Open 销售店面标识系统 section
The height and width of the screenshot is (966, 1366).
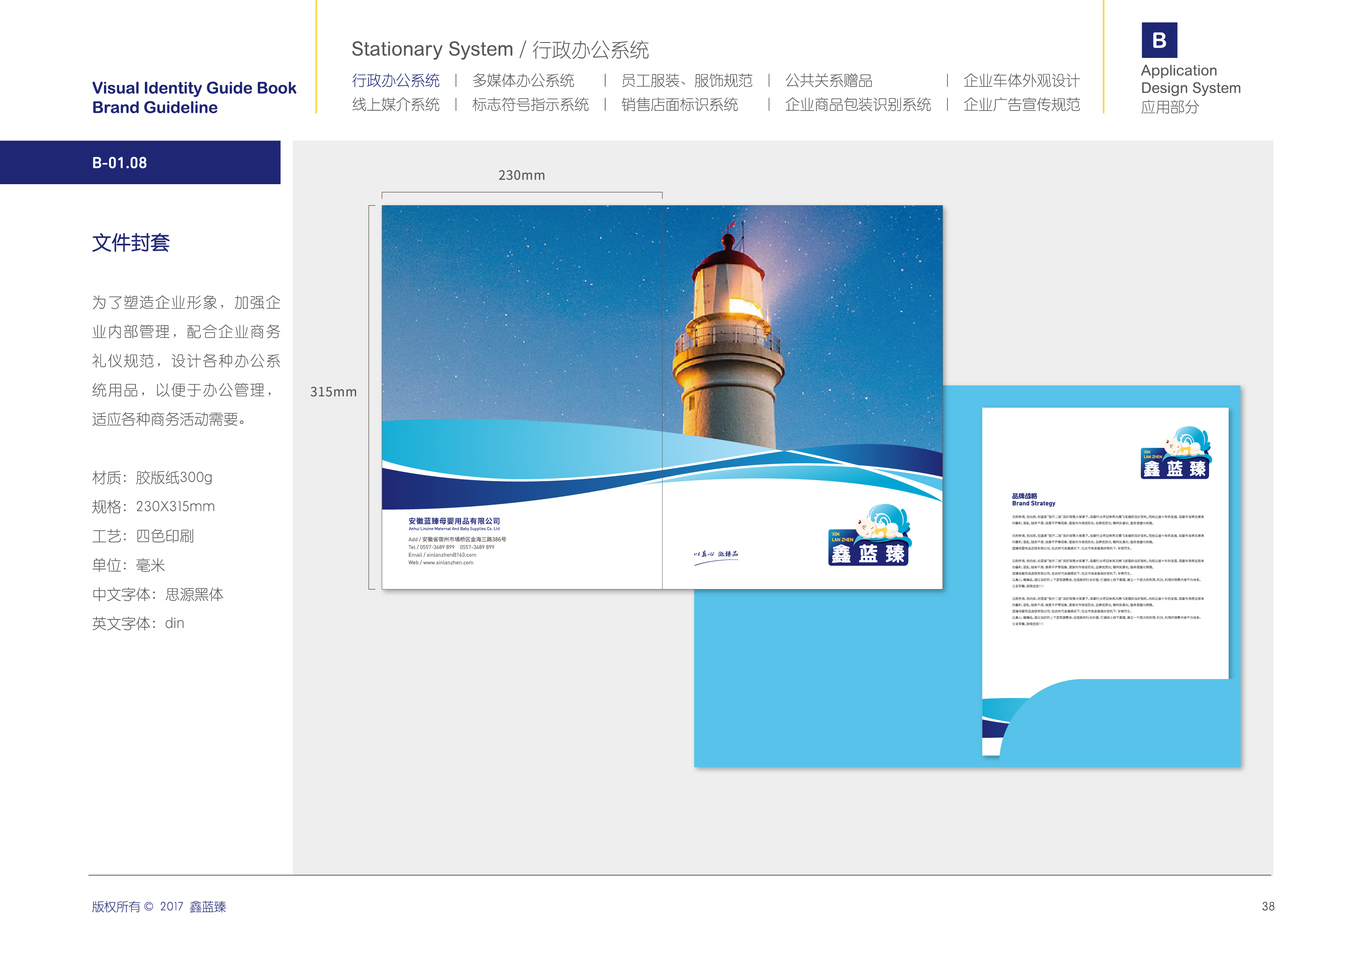(679, 104)
